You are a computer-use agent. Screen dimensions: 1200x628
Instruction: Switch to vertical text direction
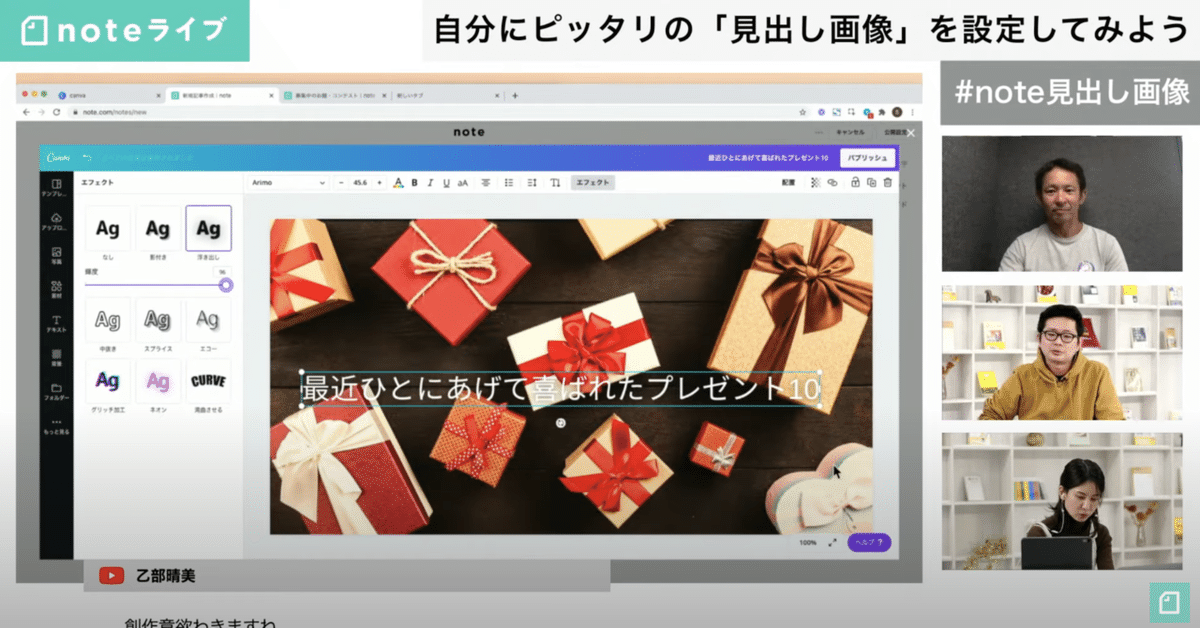coord(555,183)
